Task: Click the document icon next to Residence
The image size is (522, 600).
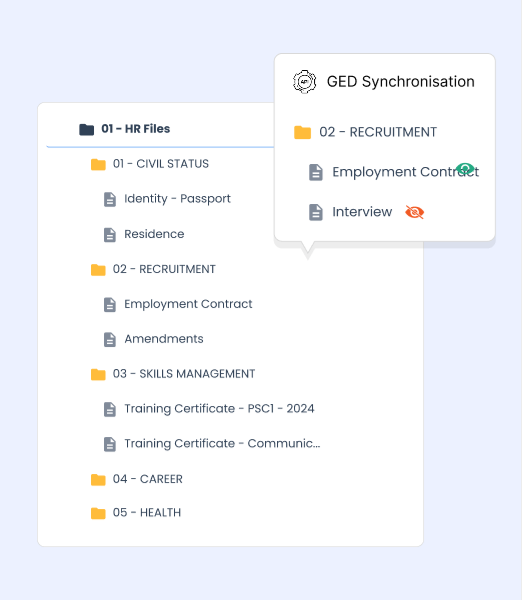Action: point(110,235)
